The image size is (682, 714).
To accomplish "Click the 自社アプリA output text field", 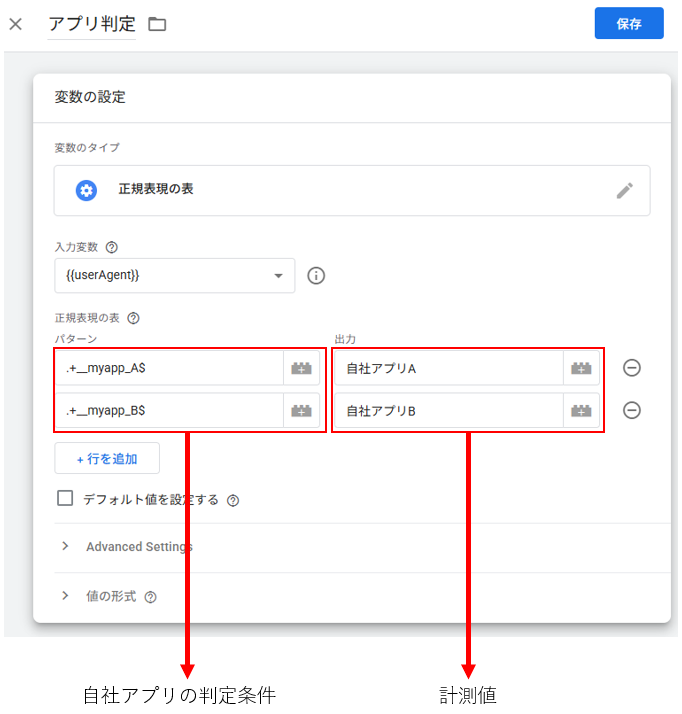I will [x=448, y=368].
